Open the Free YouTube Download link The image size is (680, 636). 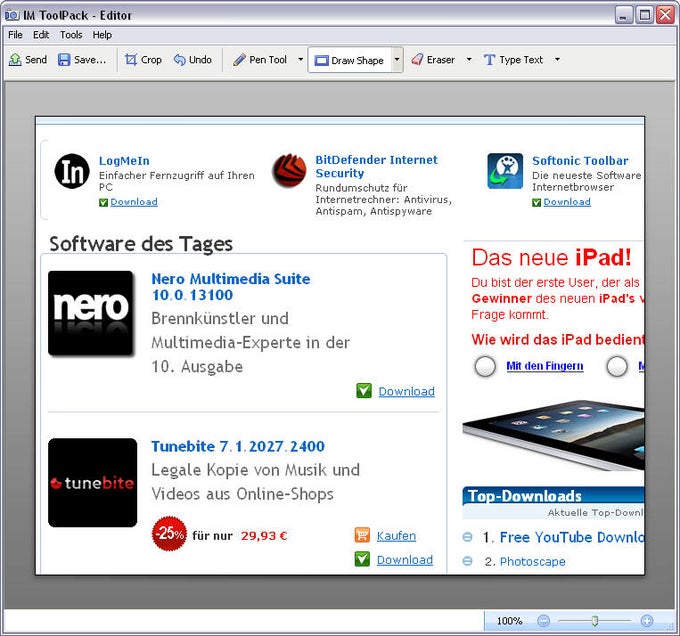click(572, 537)
